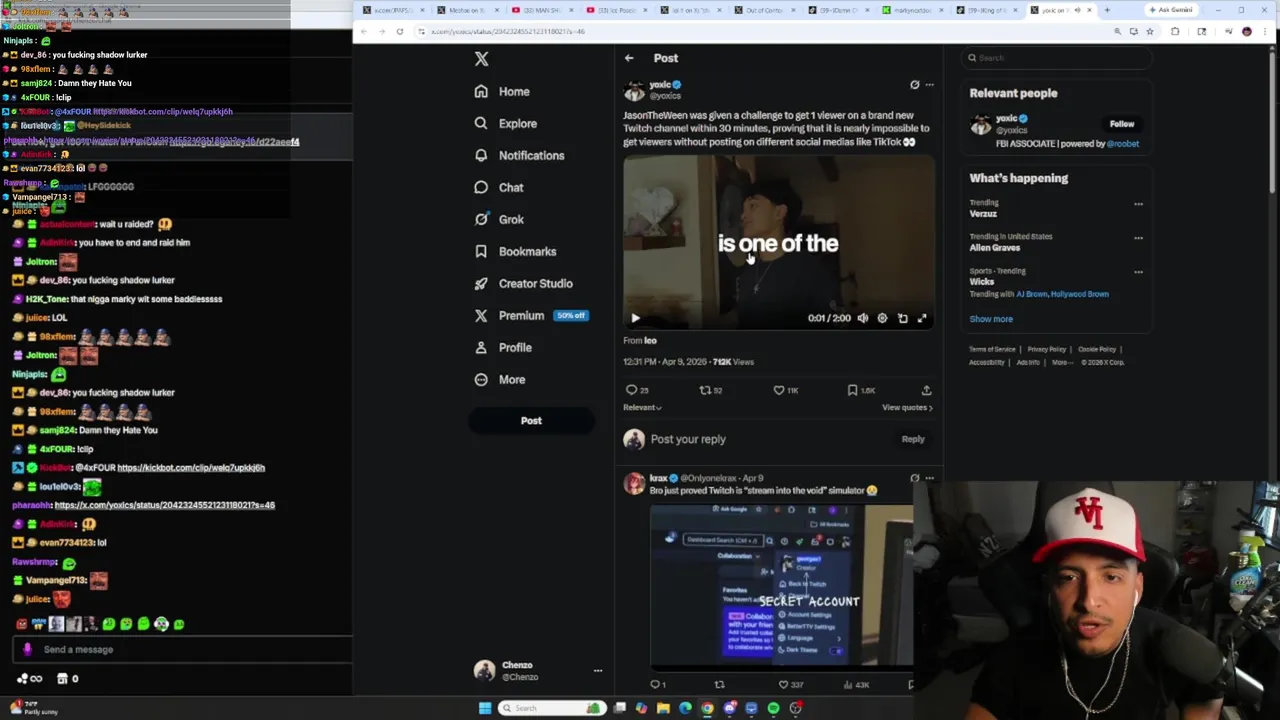The width and height of the screenshot is (1280, 720).
Task: Open Windows Start button
Action: point(485,708)
